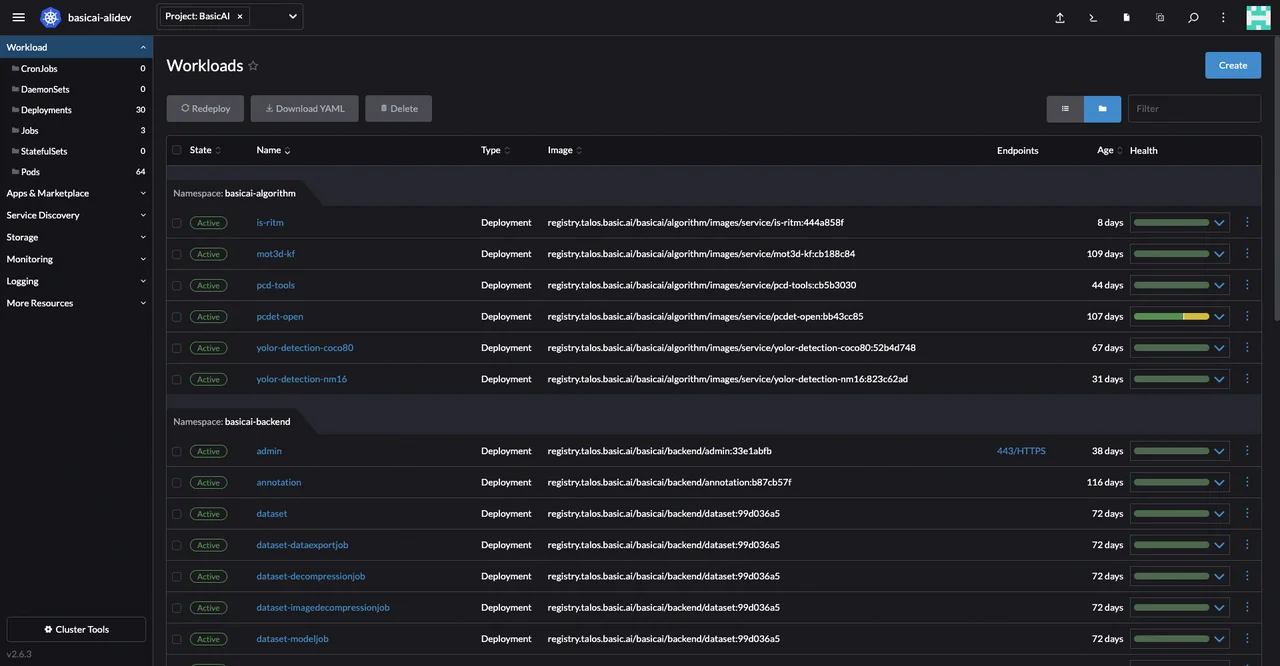
Task: Click the Import YAML upload icon
Action: tap(1060, 17)
